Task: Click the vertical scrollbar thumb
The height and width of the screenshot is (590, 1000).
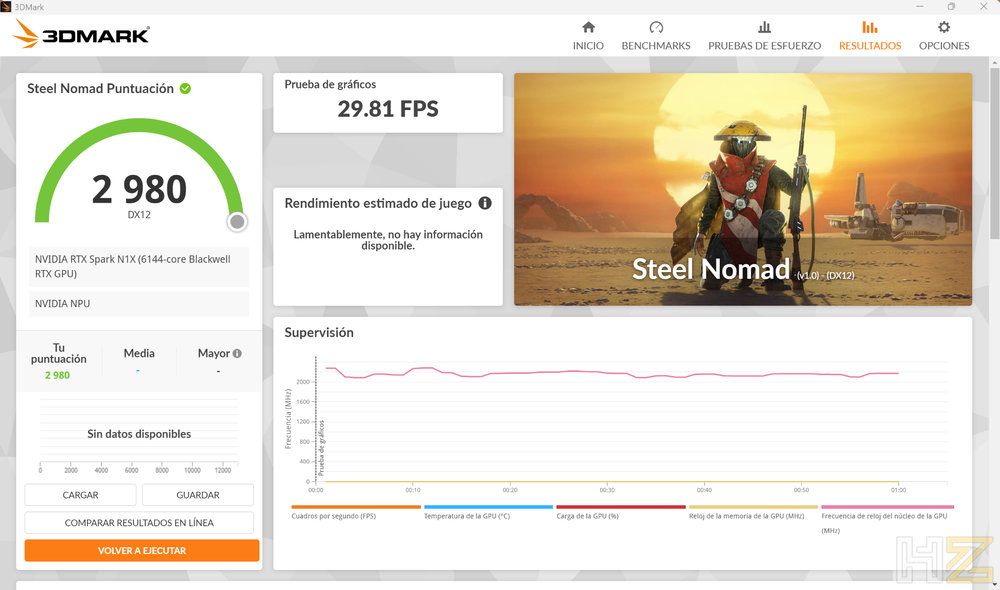Action: click(994, 153)
